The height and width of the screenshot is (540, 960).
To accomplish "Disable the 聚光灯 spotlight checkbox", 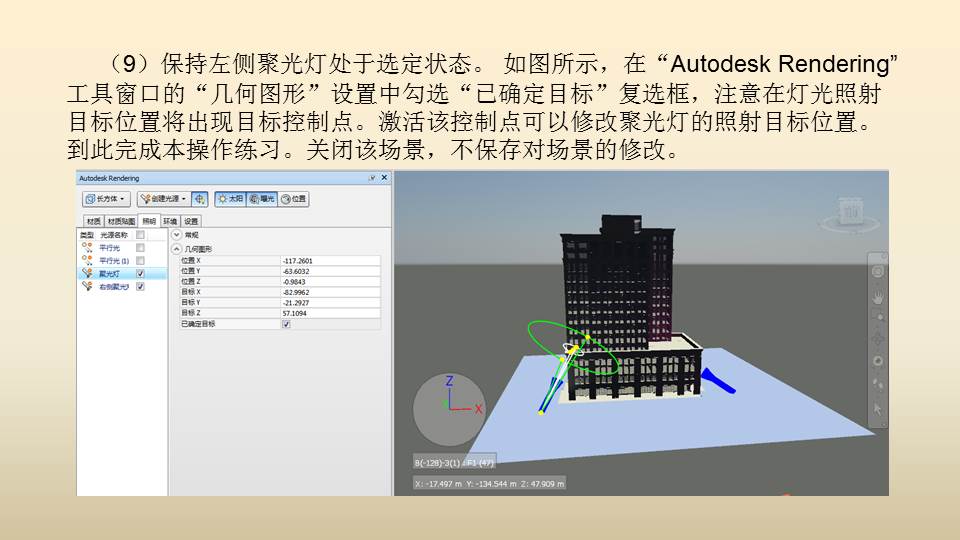I will (x=140, y=274).
